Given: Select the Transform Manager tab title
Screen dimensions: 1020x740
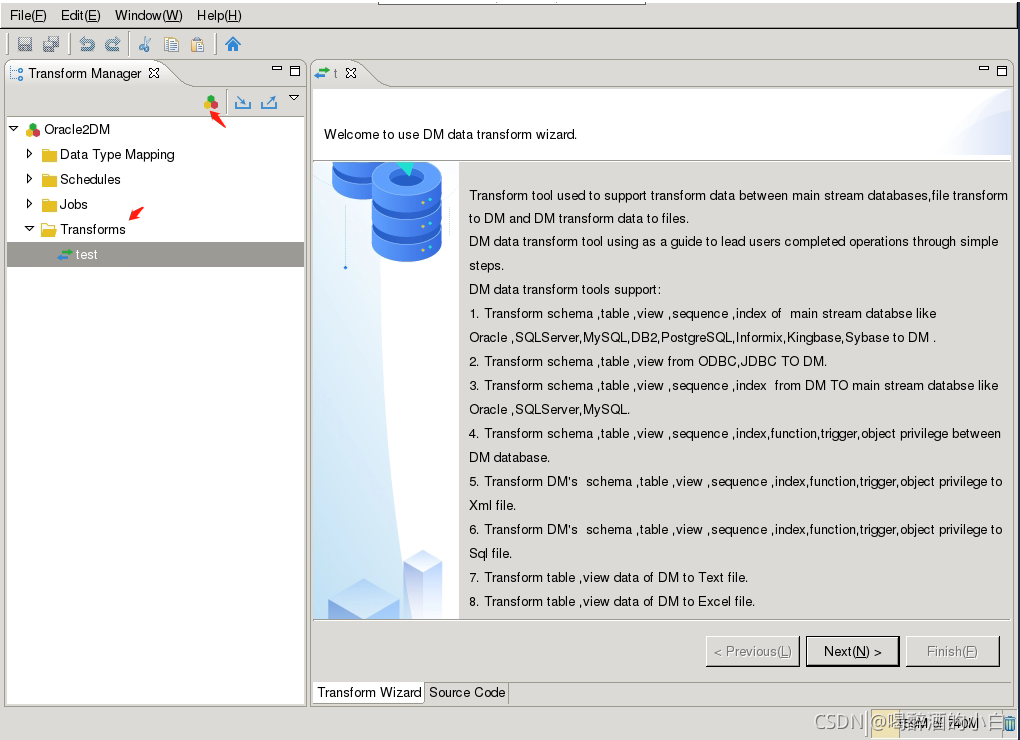Looking at the screenshot, I should (85, 73).
